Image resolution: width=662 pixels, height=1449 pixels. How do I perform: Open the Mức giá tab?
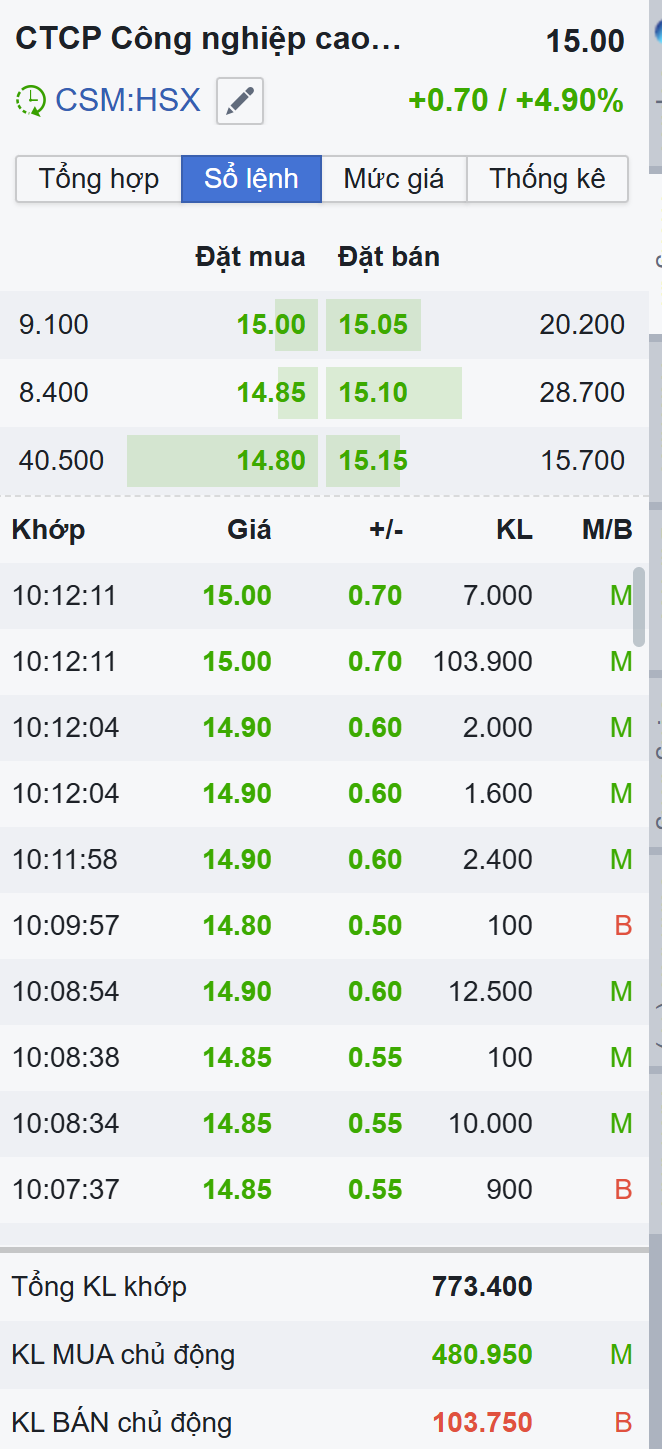pos(394,179)
